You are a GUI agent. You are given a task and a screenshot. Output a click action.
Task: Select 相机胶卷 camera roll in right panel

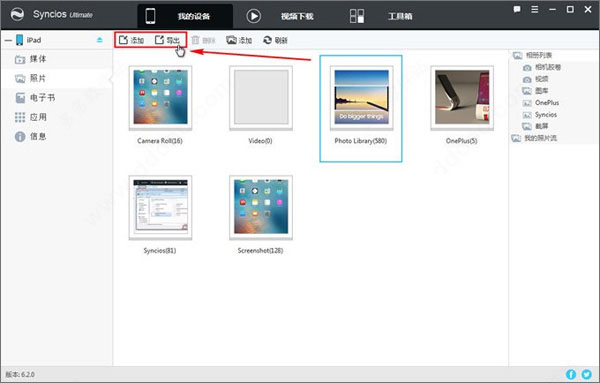[x=542, y=67]
